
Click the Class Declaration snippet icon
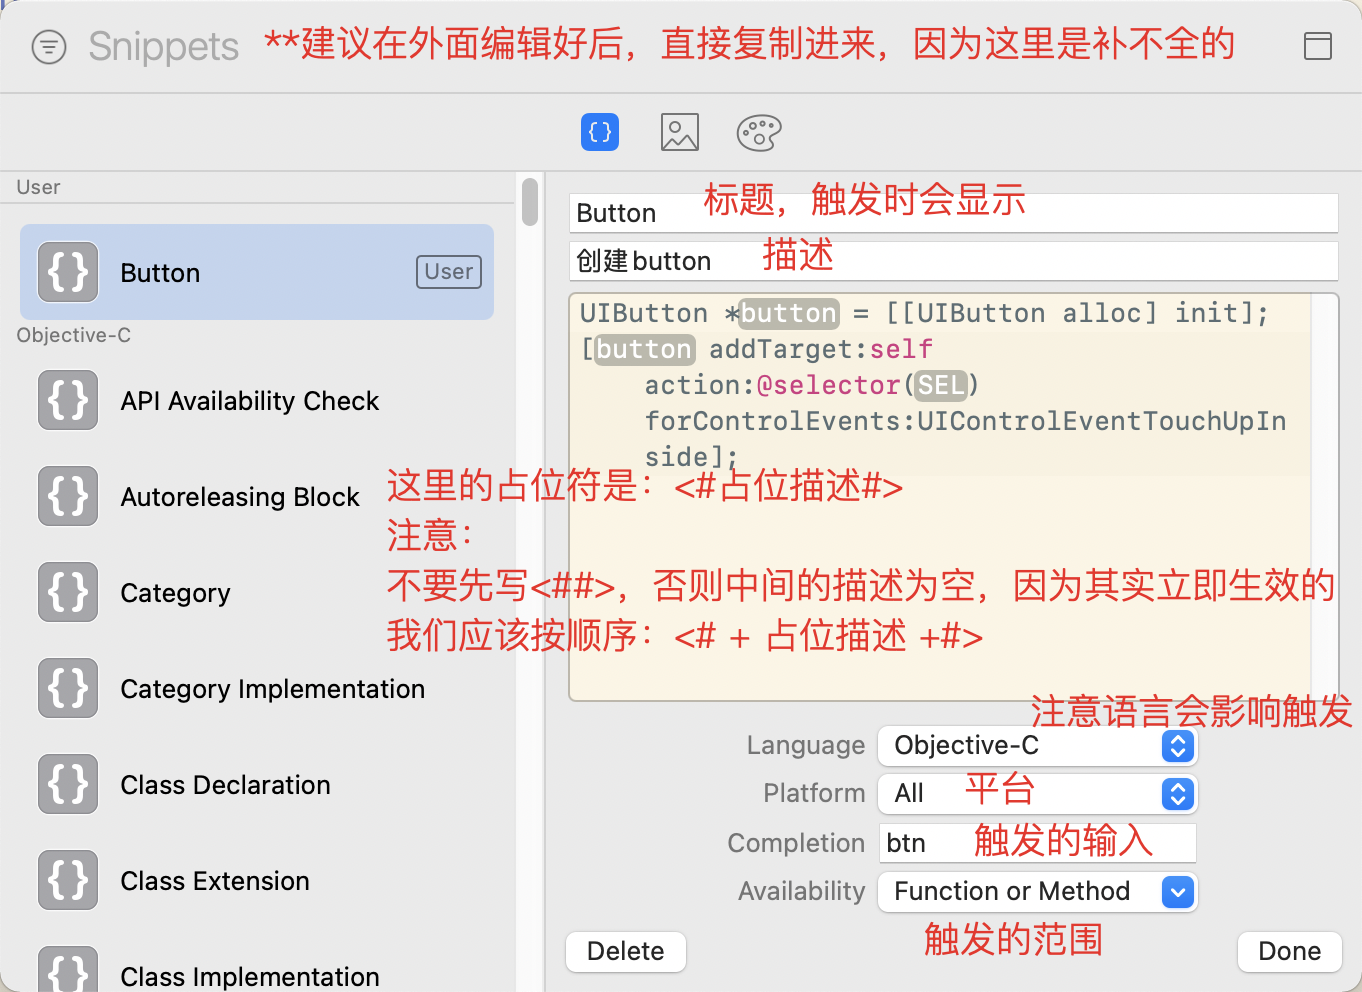click(68, 784)
